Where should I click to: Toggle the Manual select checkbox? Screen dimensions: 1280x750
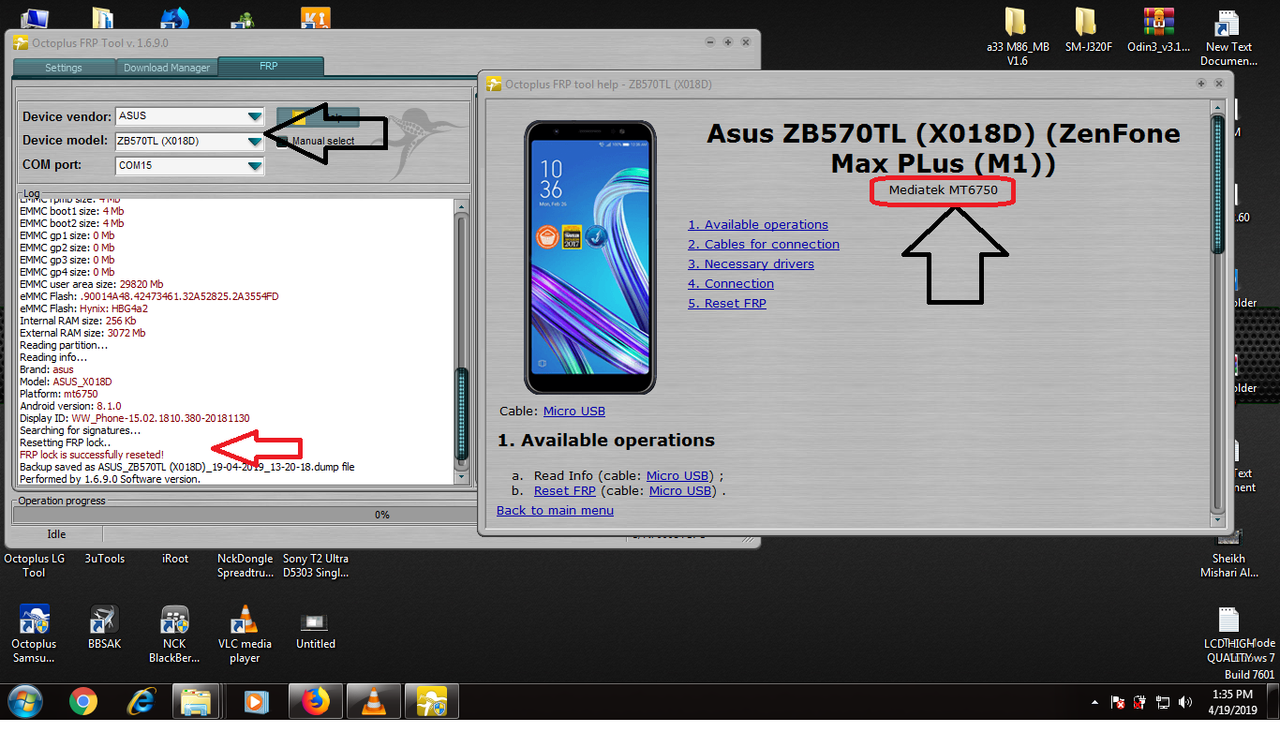point(283,141)
